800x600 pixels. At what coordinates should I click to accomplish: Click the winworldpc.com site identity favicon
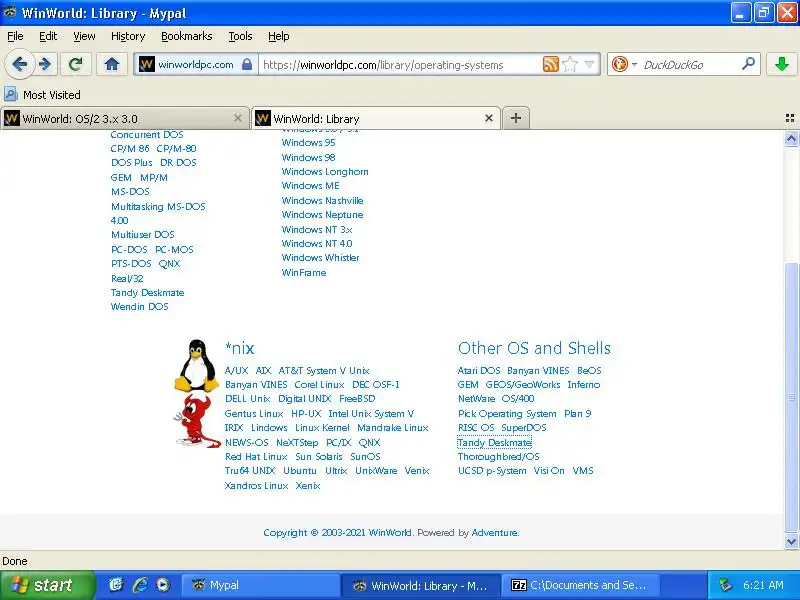tap(147, 64)
